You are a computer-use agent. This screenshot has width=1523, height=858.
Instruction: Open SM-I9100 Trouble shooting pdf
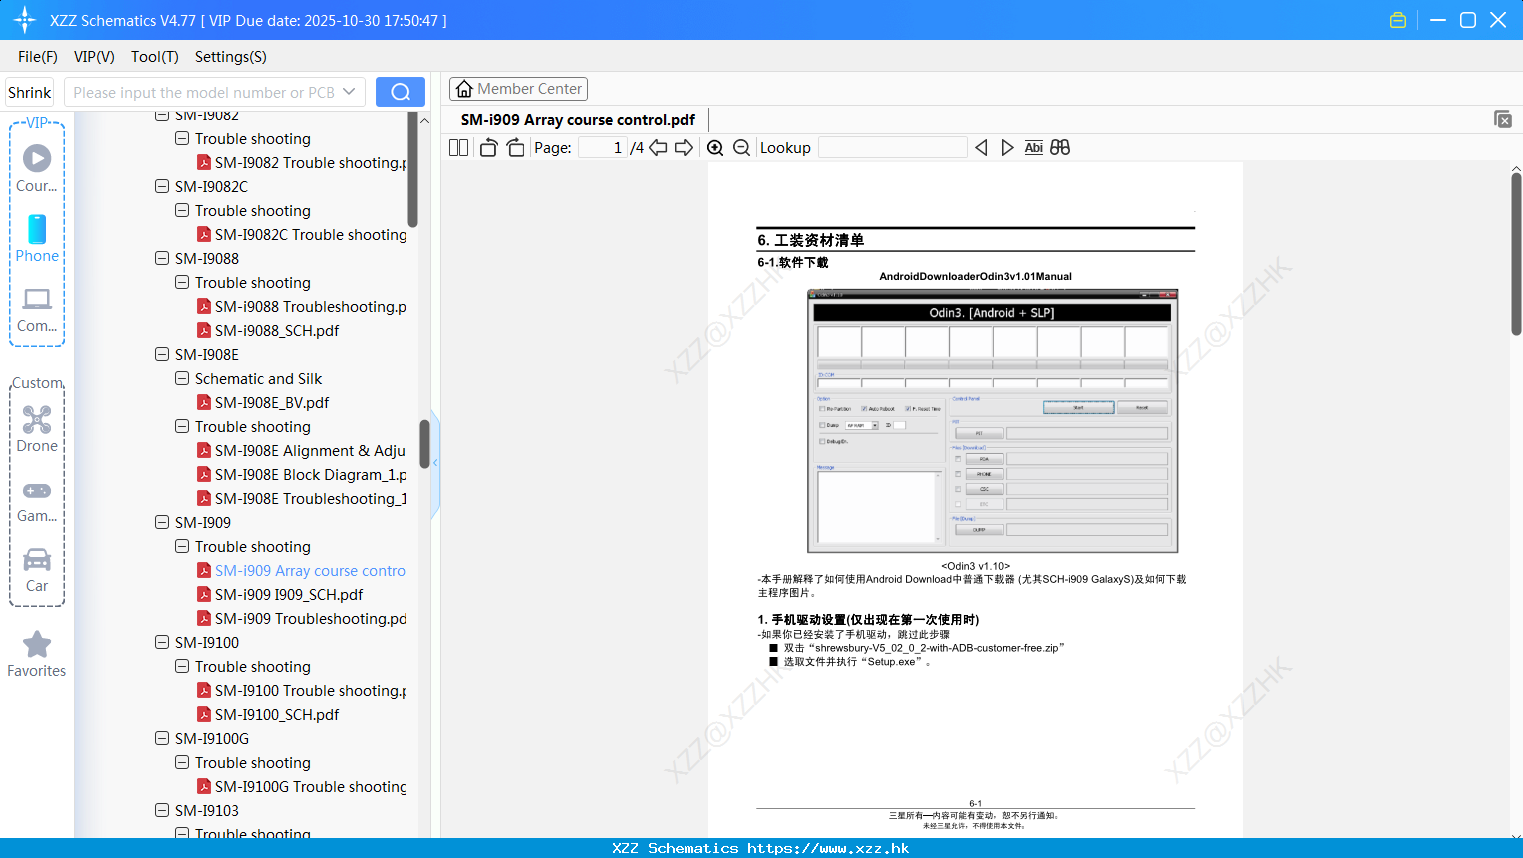pyautogui.click(x=301, y=691)
